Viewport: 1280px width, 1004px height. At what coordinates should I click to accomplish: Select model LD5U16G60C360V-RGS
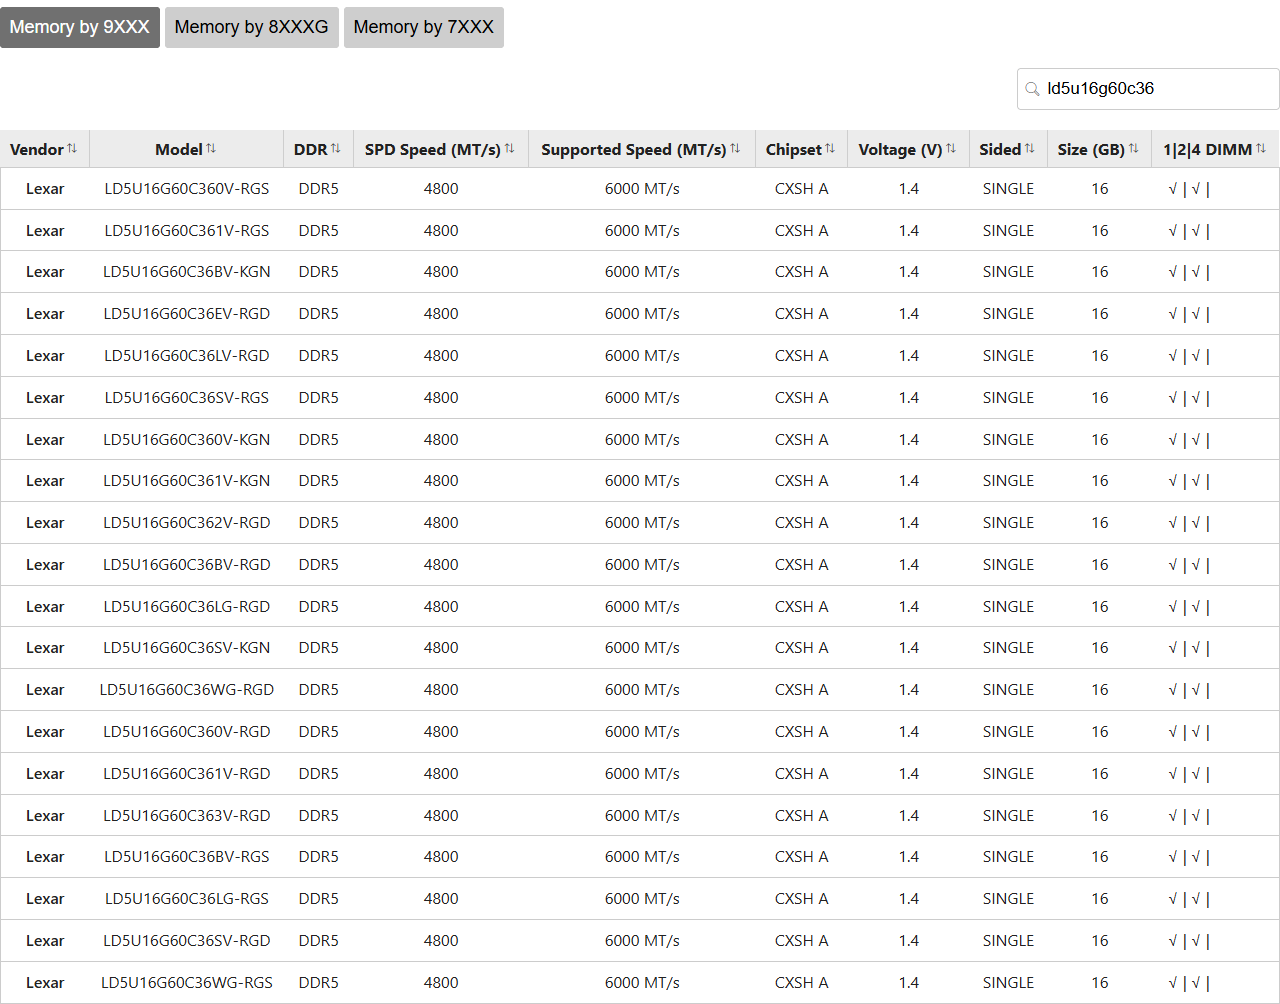[x=187, y=189]
